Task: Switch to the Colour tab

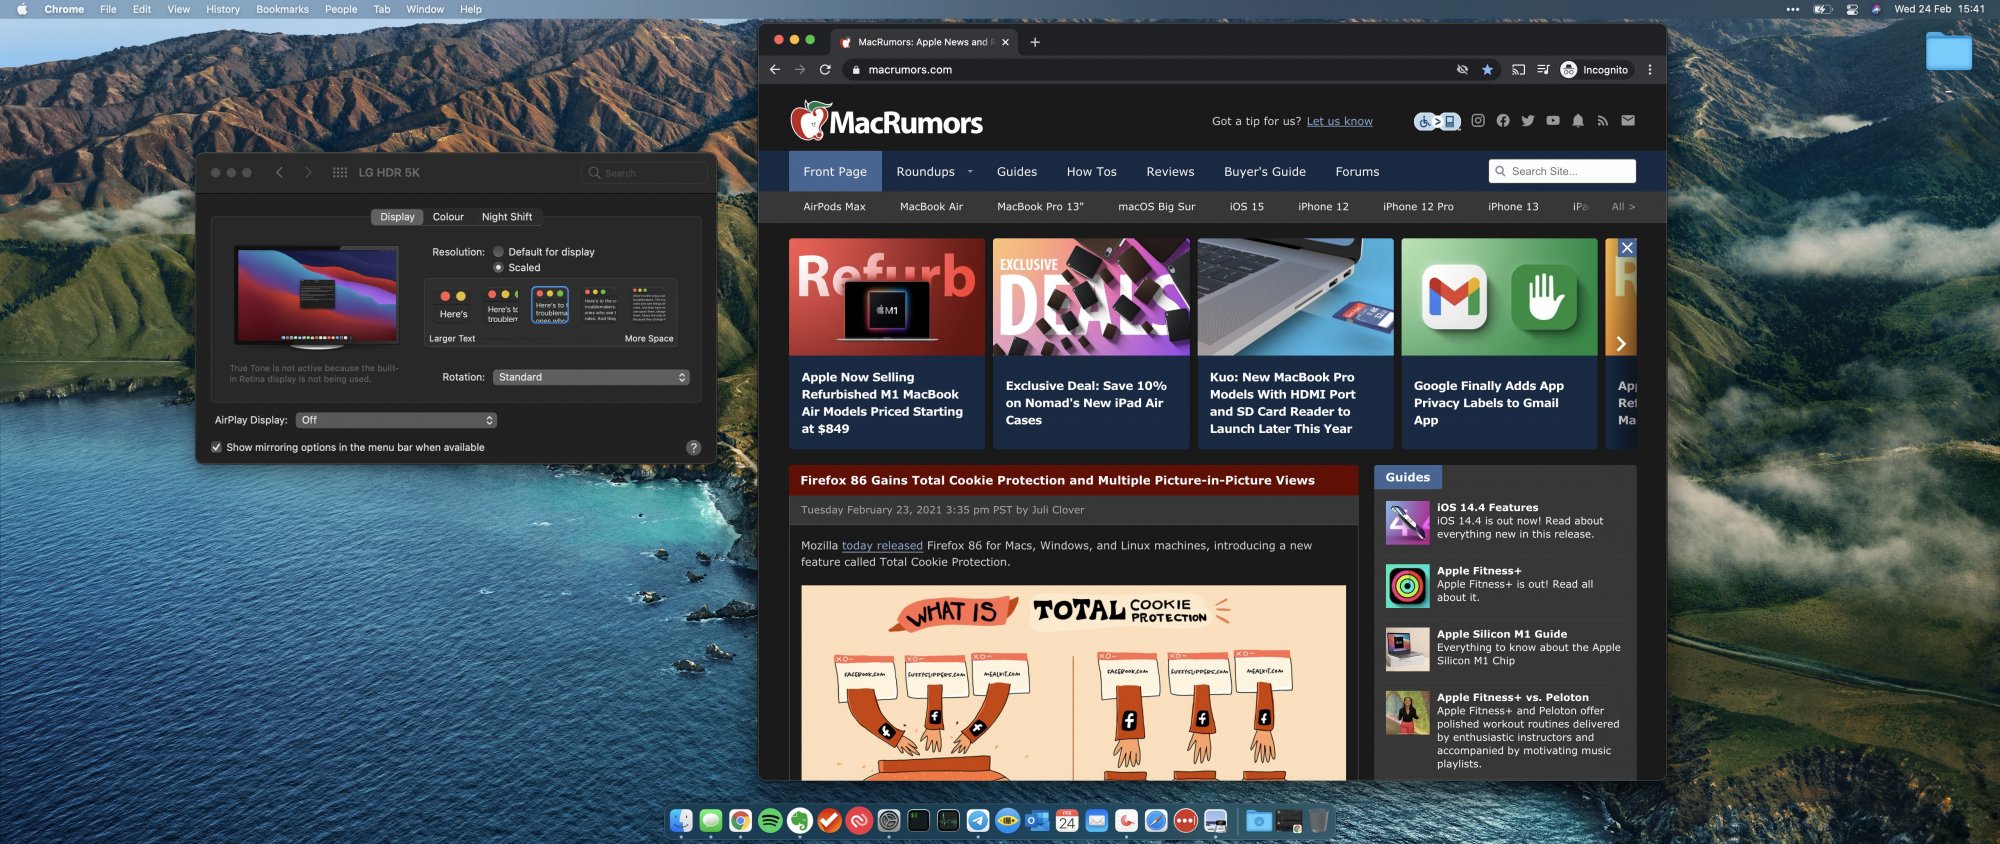Action: pyautogui.click(x=448, y=217)
